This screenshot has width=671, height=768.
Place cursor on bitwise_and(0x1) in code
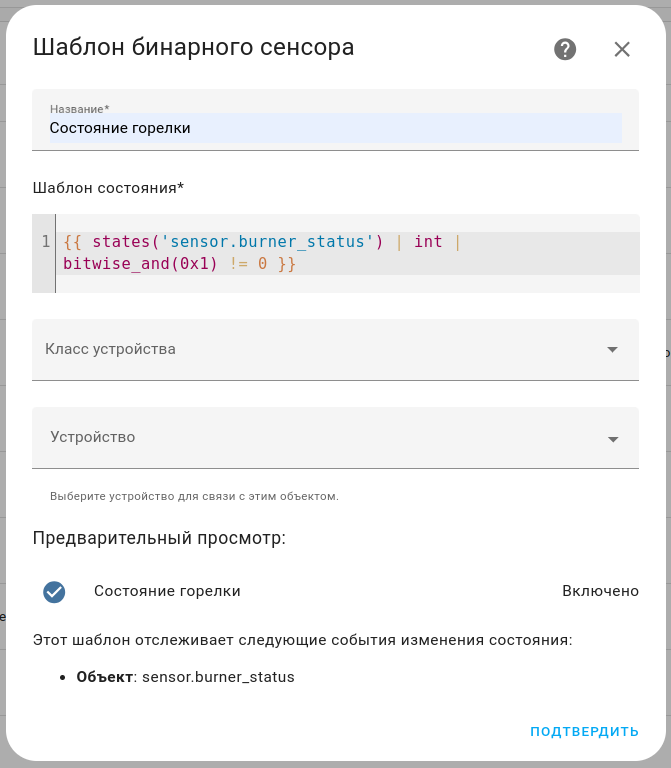point(140,264)
